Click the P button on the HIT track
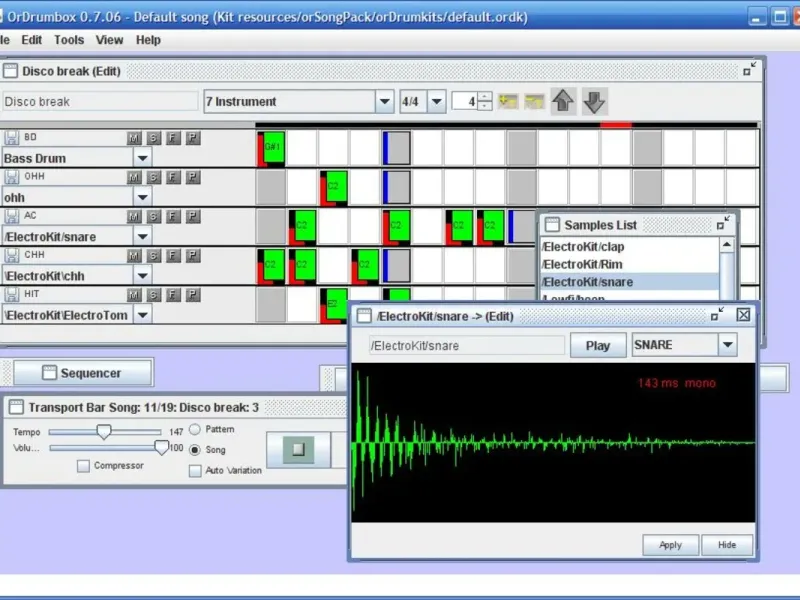Screen dimensions: 800x600 (x=192, y=295)
